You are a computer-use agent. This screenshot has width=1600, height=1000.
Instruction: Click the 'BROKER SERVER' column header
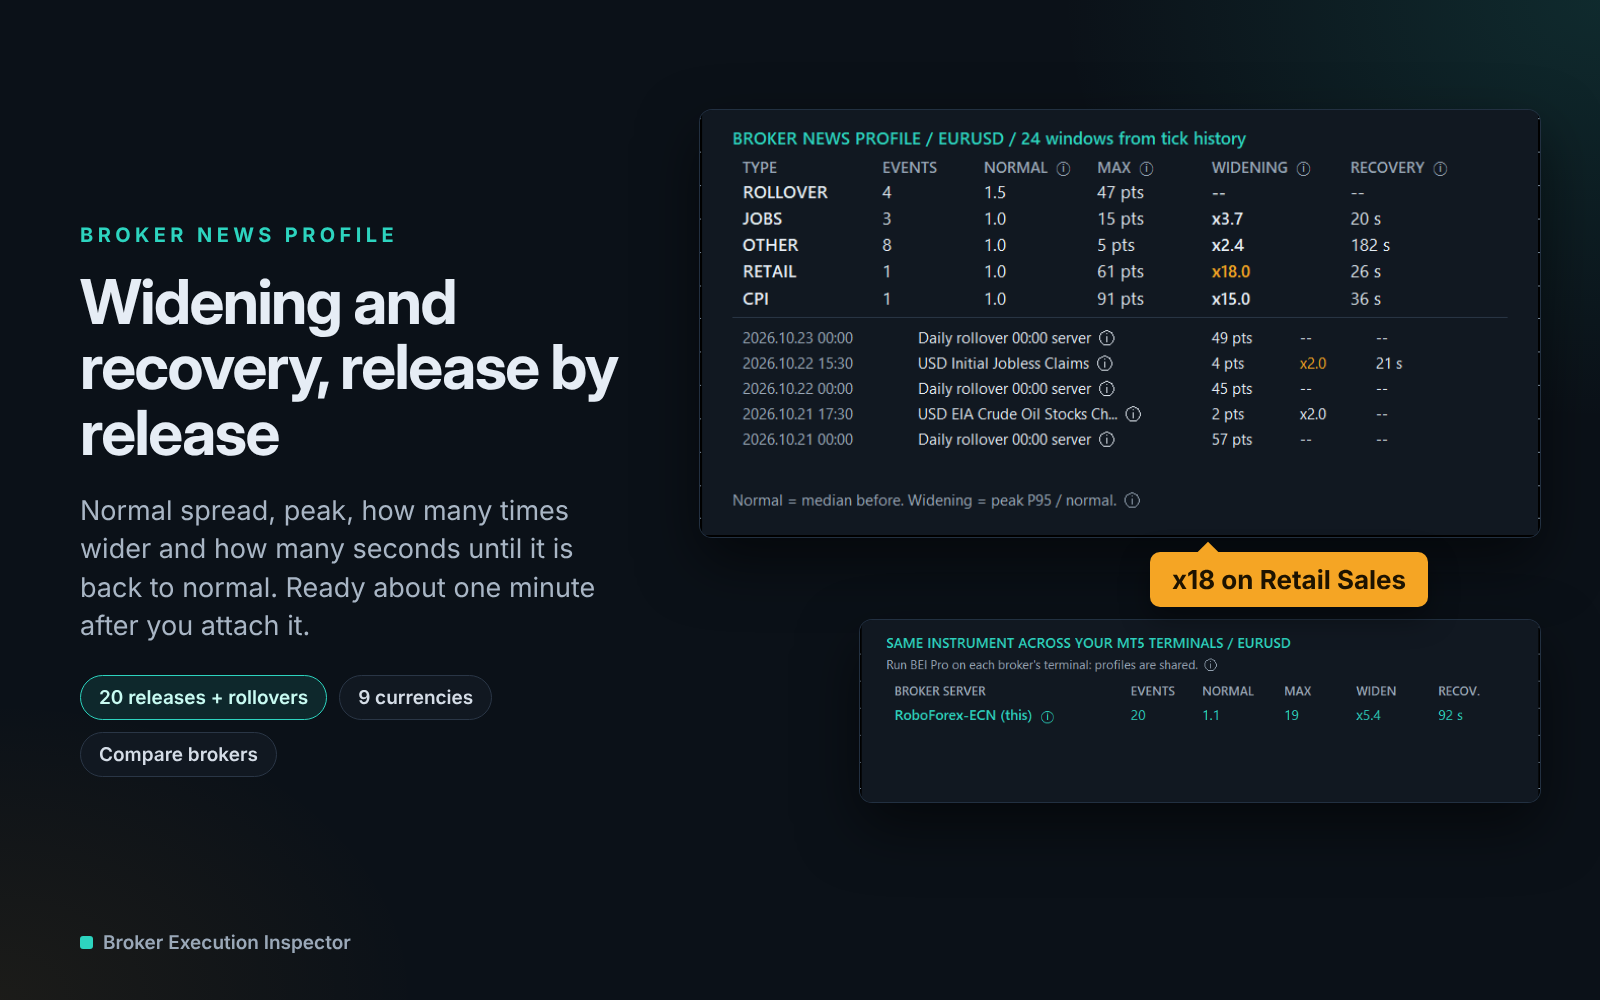pyautogui.click(x=940, y=691)
